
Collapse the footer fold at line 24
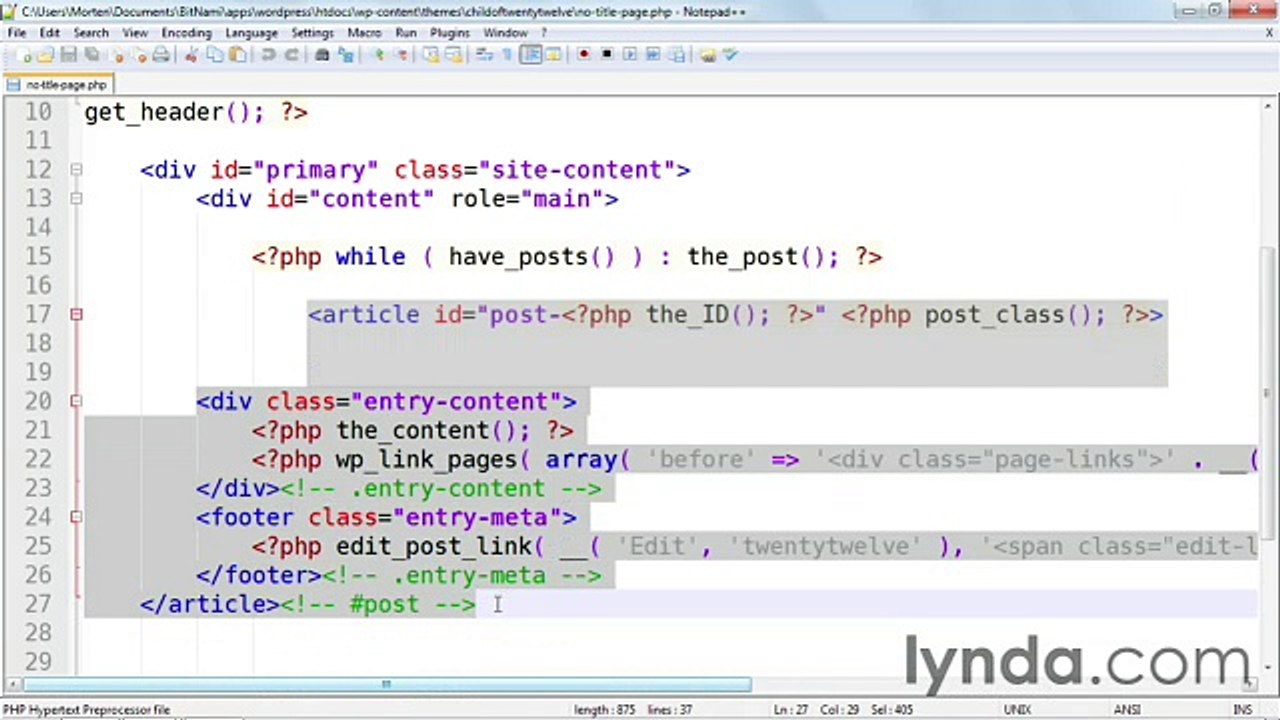(x=76, y=518)
